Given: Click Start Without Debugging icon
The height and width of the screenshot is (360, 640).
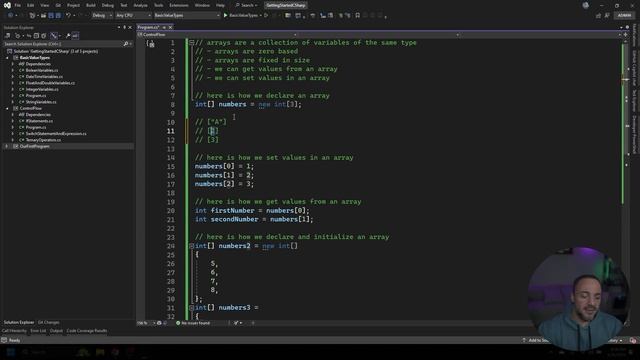Looking at the screenshot, I should point(266,16).
